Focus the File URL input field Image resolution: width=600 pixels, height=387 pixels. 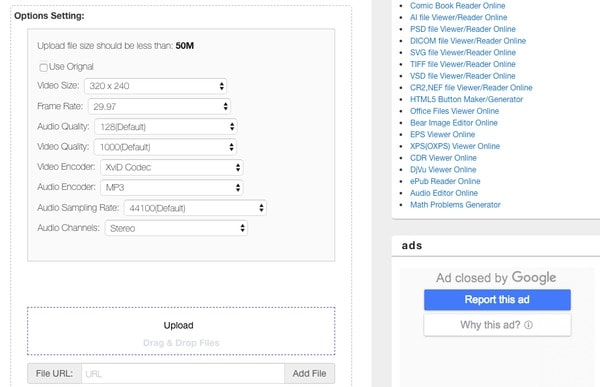pos(183,374)
